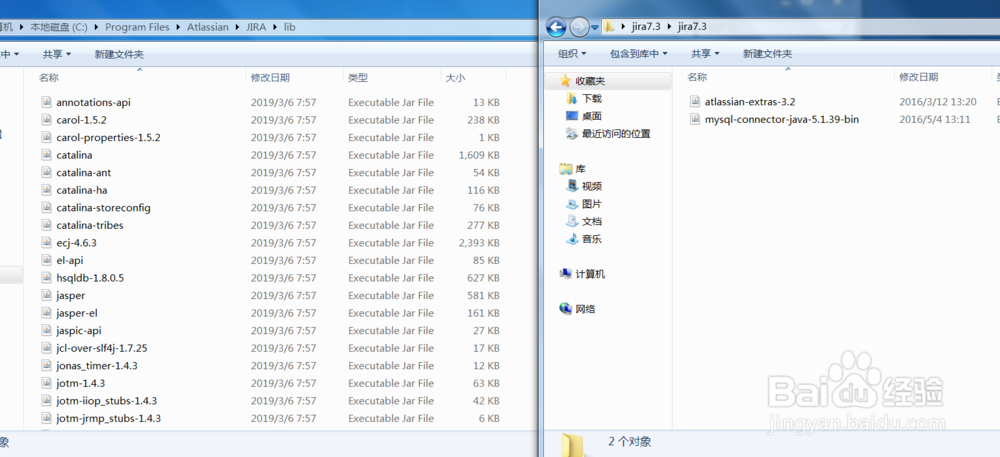Expand arrow after JIRA in address bar
This screenshot has width=1000, height=457.
[276, 27]
